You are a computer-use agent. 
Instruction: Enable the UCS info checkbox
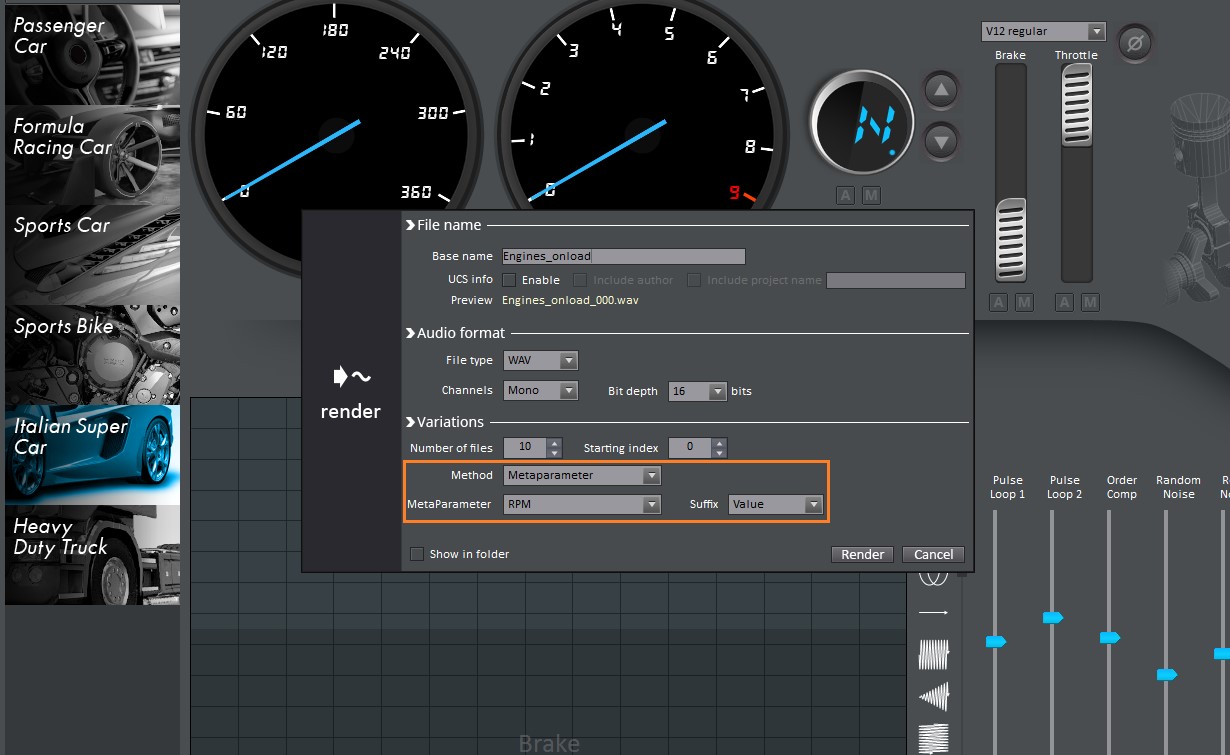(x=511, y=280)
